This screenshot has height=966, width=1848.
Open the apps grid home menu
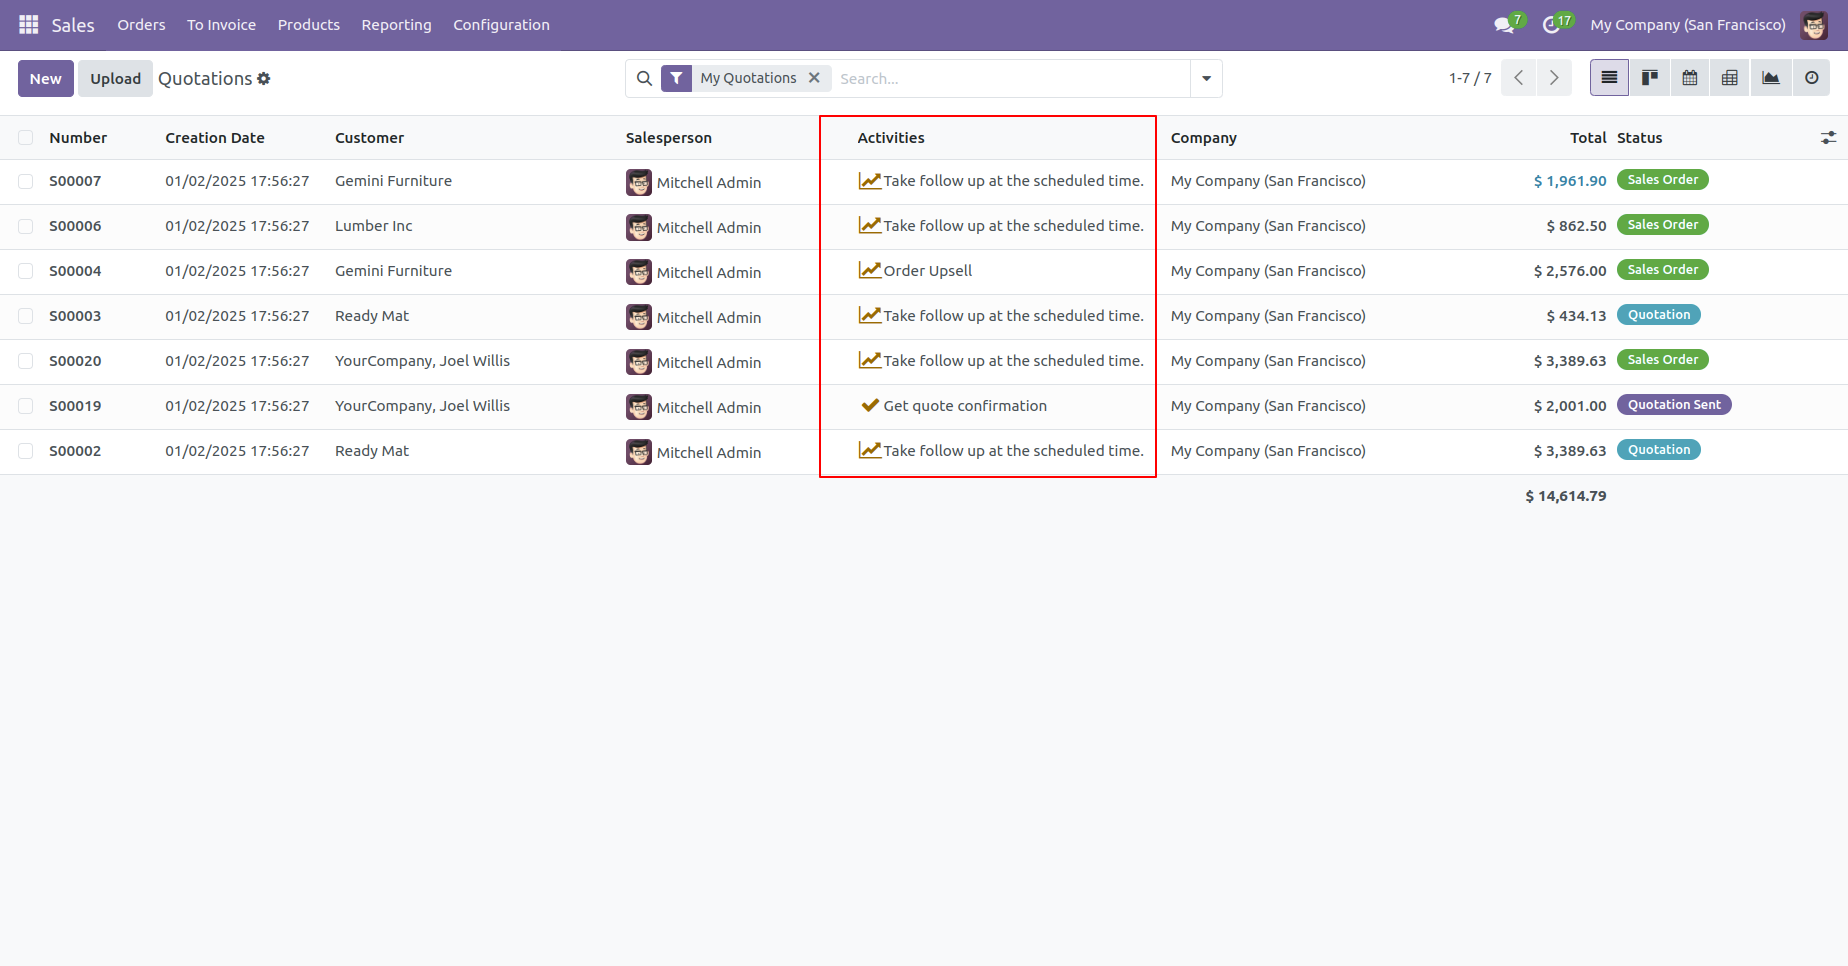click(29, 24)
